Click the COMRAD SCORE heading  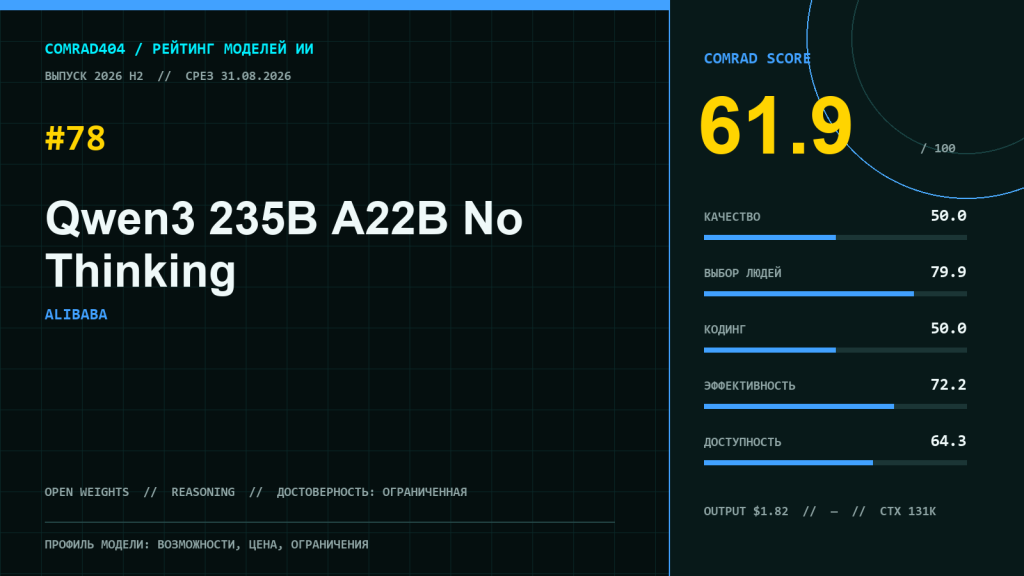757,59
